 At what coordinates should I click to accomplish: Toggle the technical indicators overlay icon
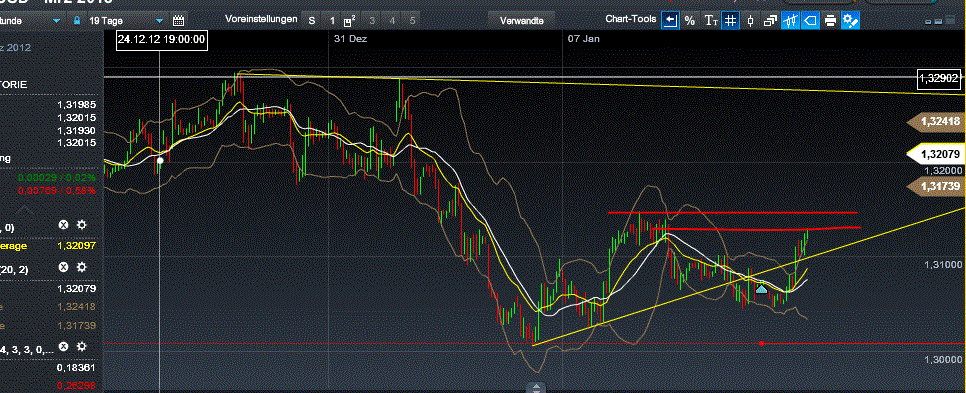click(790, 21)
